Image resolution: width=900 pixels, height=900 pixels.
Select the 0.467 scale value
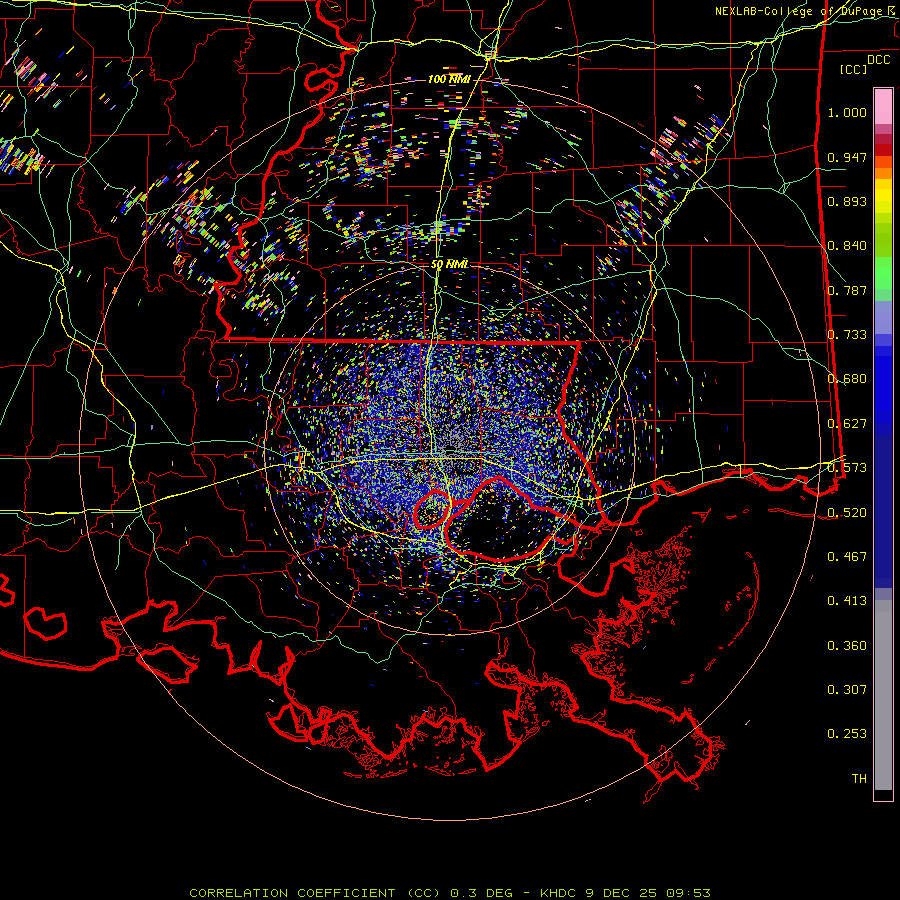pos(847,557)
